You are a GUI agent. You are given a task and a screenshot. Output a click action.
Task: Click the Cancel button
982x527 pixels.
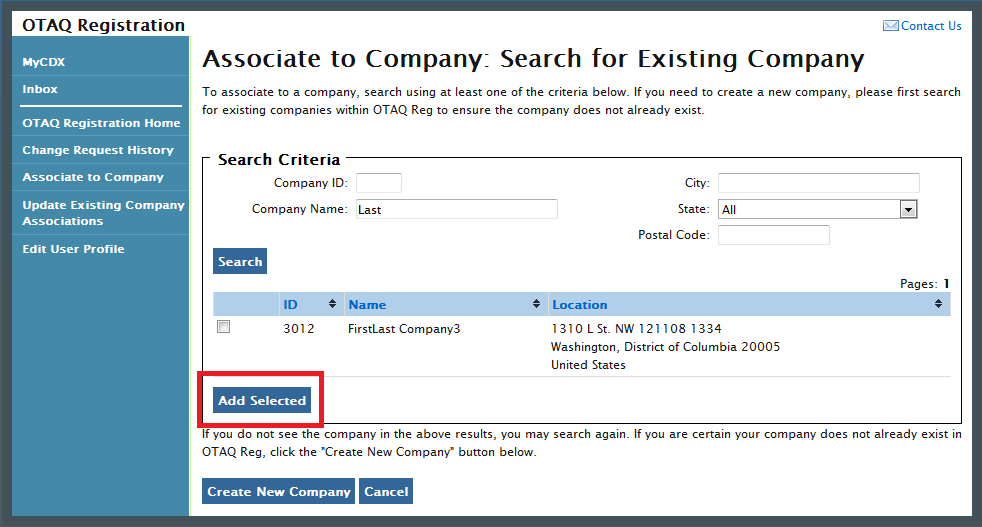pos(386,491)
